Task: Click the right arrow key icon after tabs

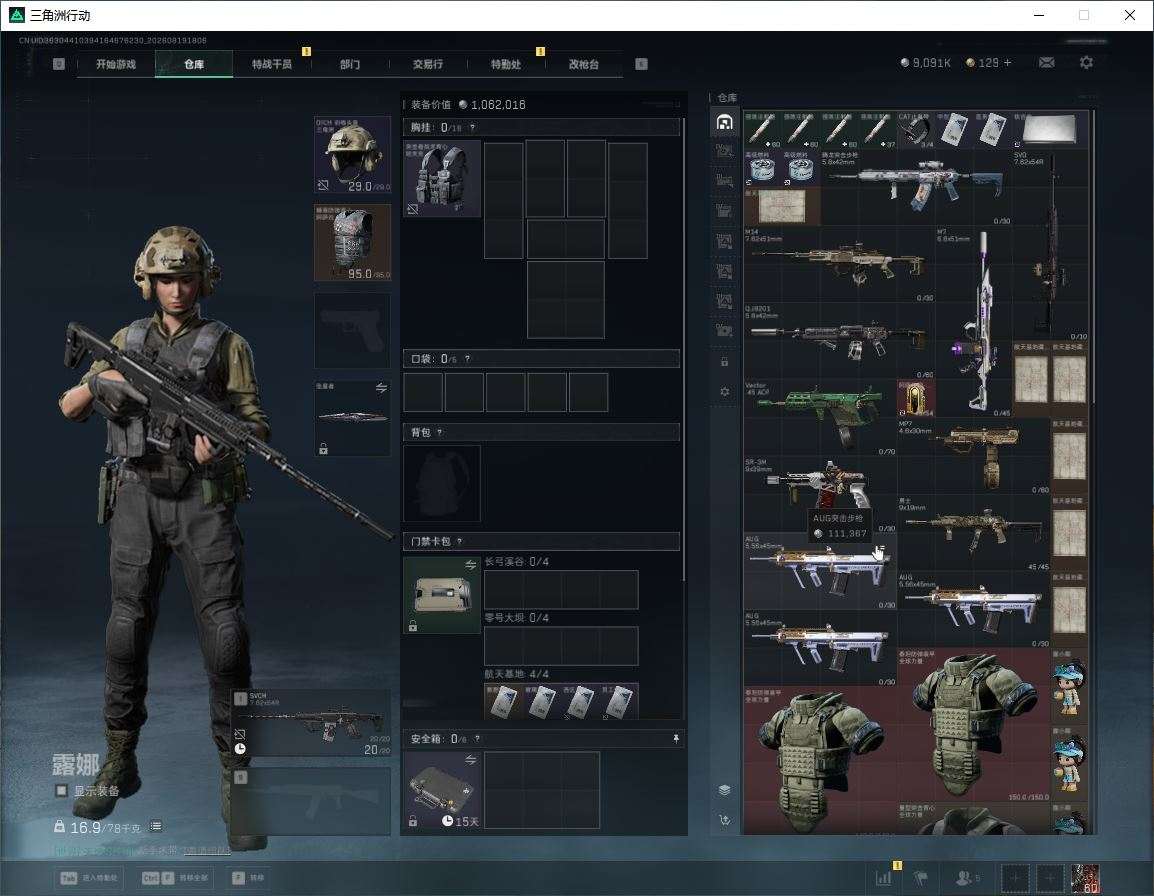Action: click(x=641, y=64)
